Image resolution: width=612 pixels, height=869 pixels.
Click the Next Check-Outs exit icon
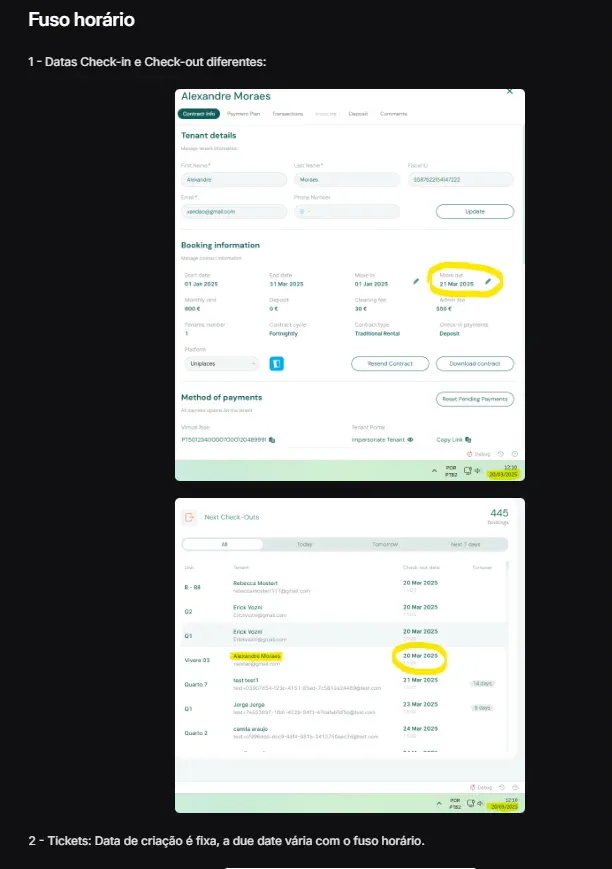(x=188, y=517)
